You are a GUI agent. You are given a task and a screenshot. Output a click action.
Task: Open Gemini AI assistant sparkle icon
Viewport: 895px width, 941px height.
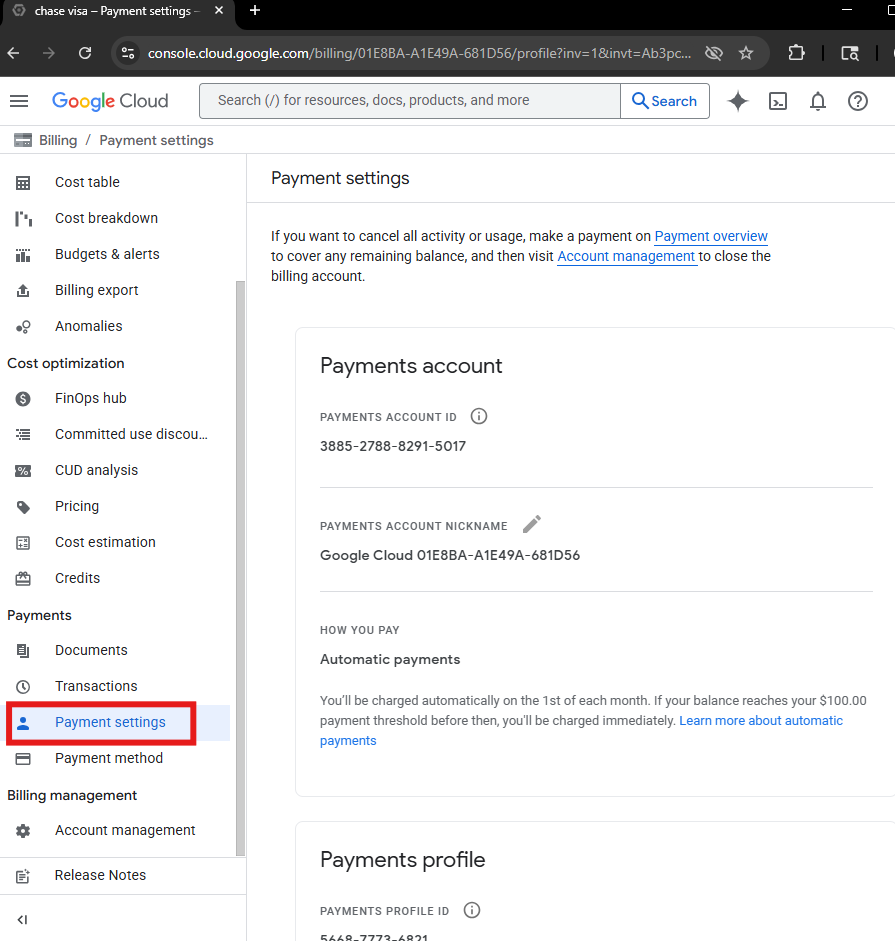tap(738, 101)
